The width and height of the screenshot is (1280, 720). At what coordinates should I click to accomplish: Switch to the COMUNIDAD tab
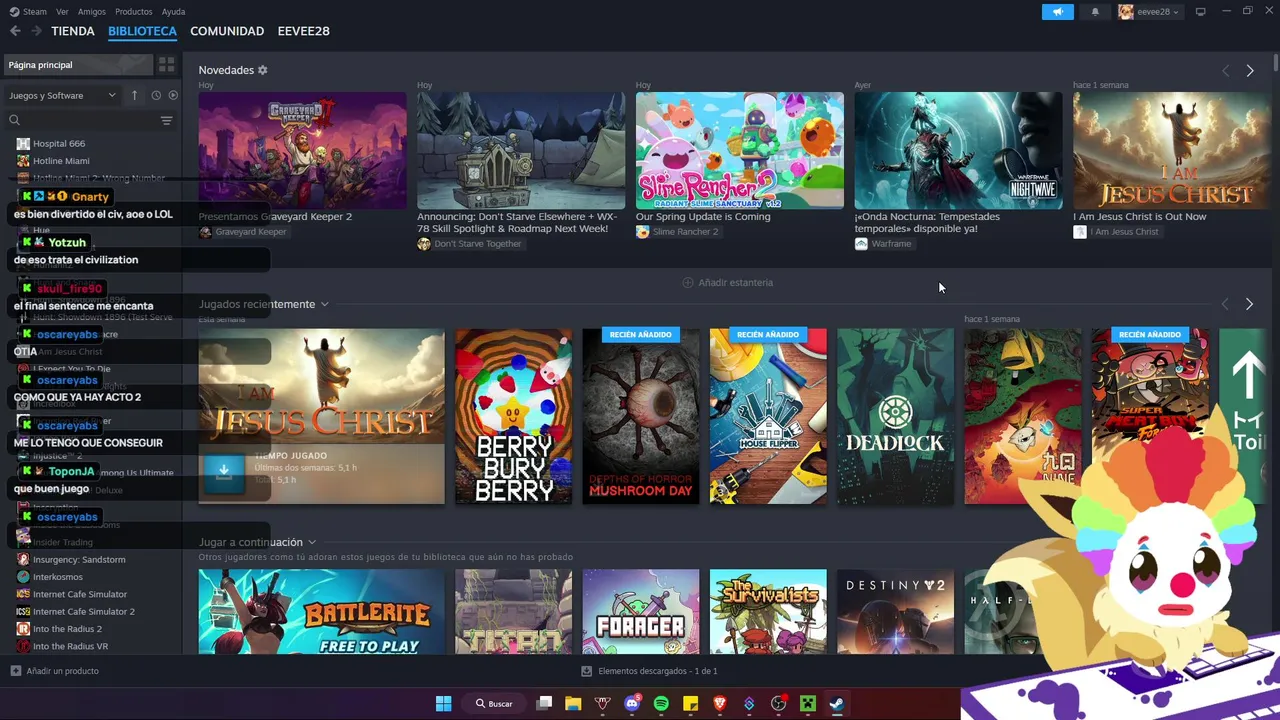coord(227,31)
